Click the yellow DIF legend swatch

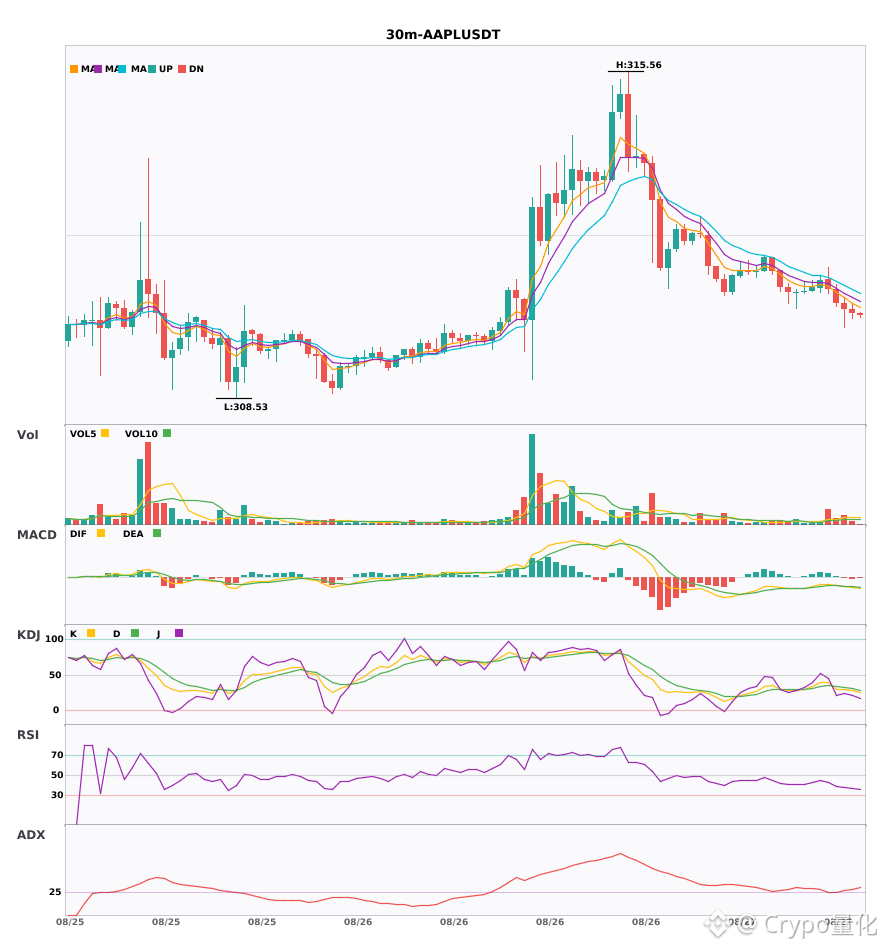[101, 533]
